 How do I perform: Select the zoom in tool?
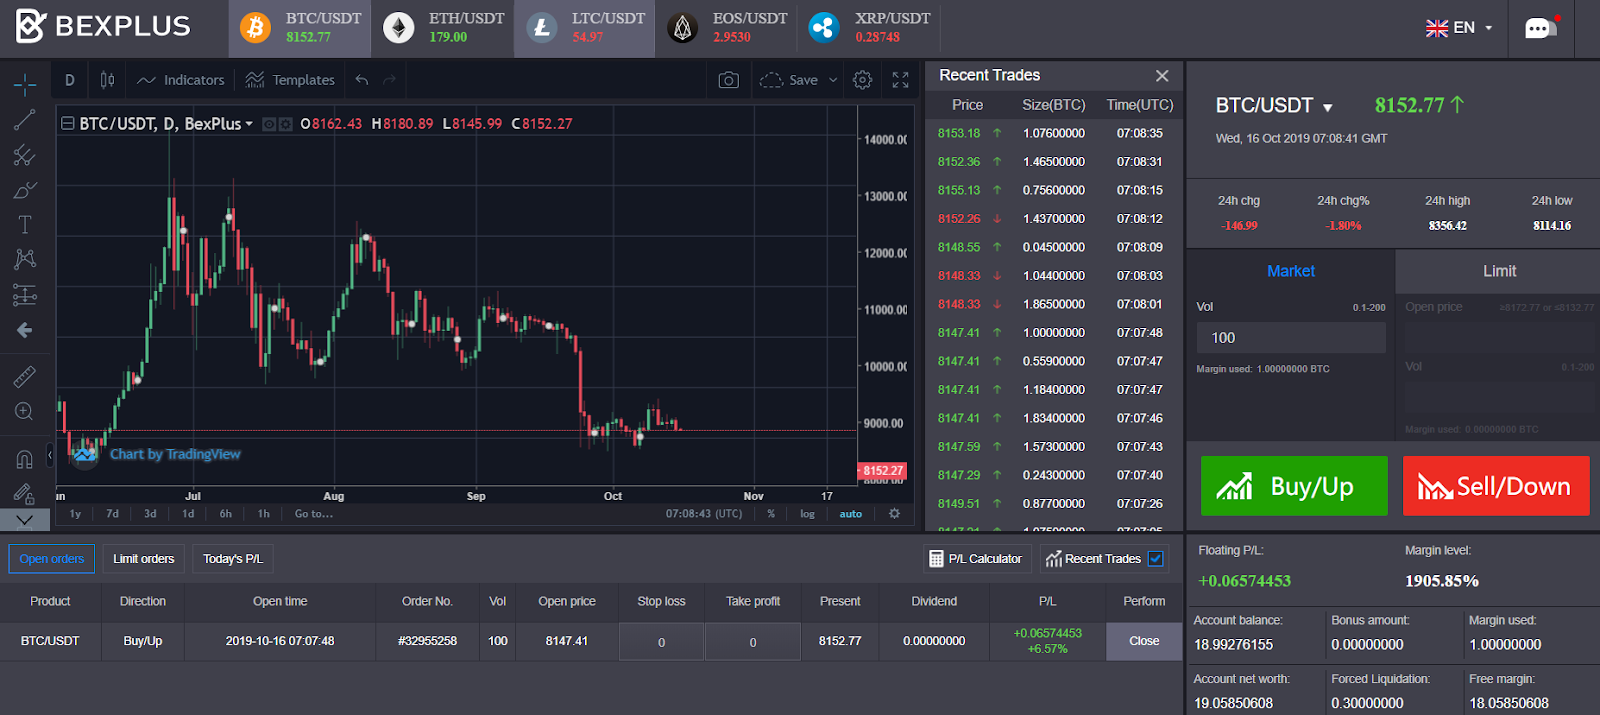click(25, 412)
